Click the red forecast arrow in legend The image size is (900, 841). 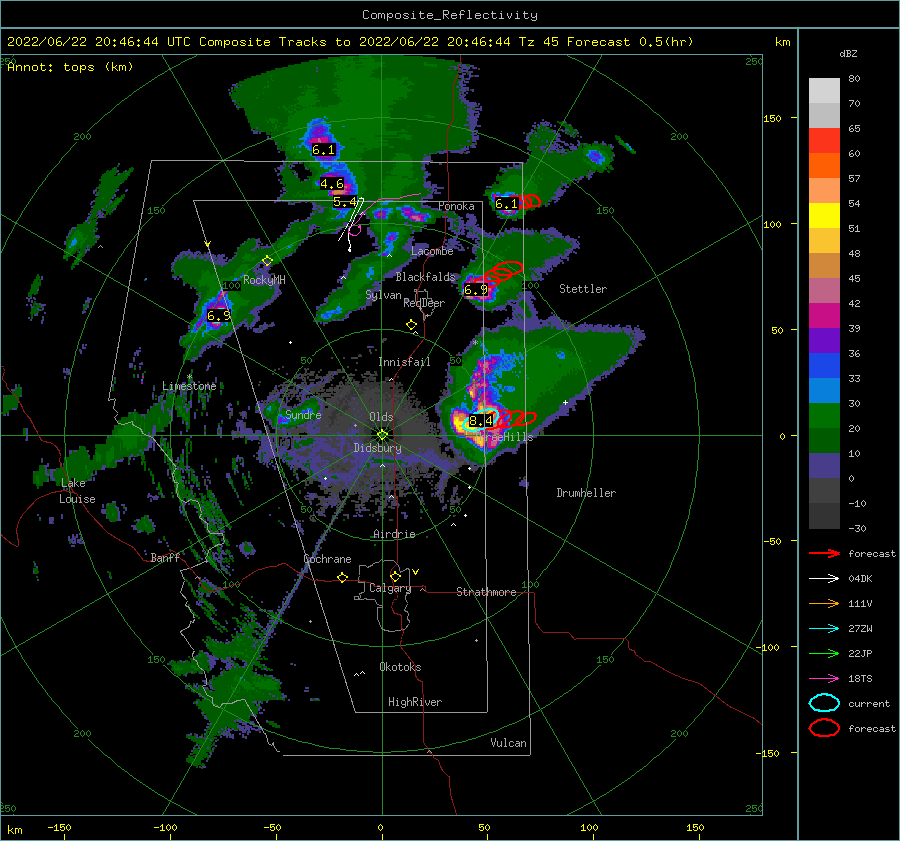pyautogui.click(x=824, y=553)
